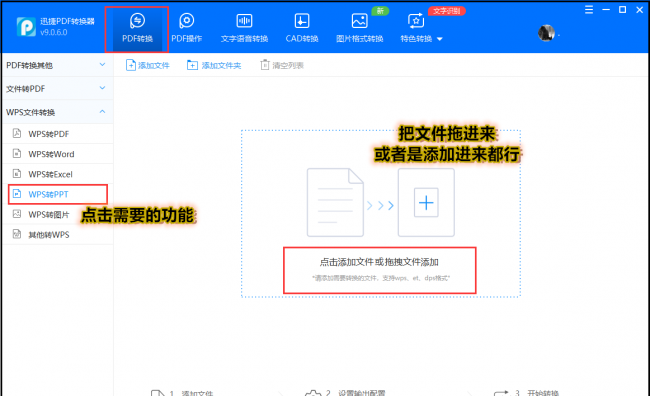650x396 pixels.
Task: Open the hamburger menu icon
Action: 589,10
